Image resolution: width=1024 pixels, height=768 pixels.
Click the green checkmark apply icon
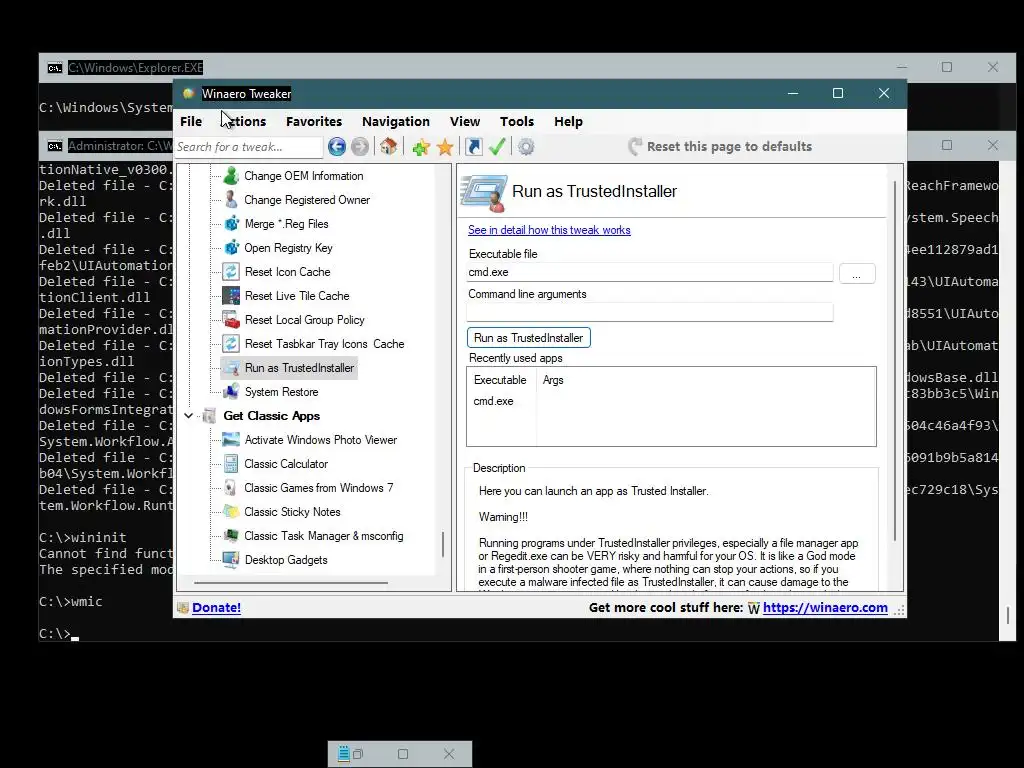tap(497, 146)
